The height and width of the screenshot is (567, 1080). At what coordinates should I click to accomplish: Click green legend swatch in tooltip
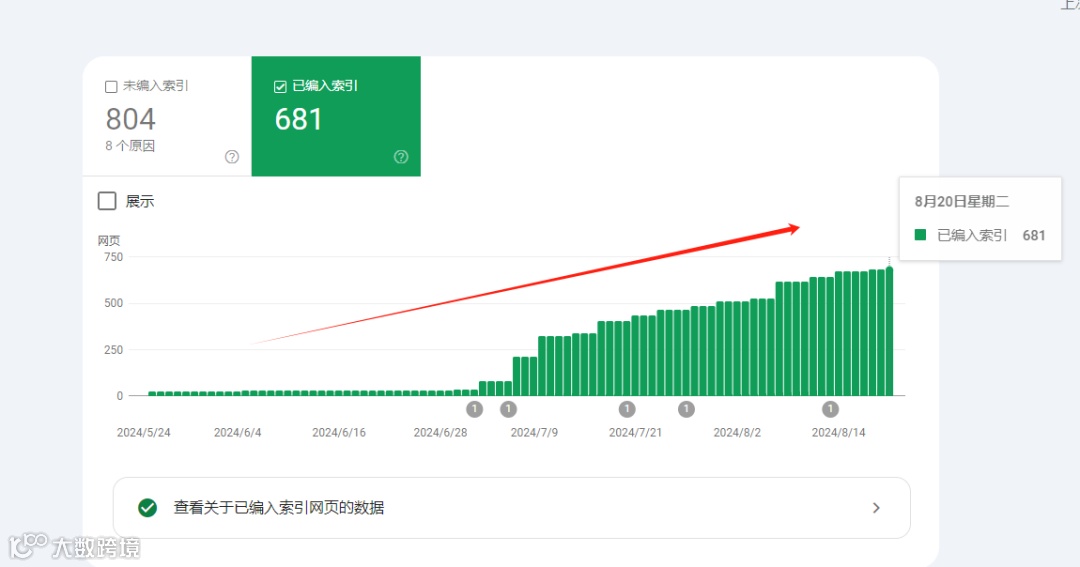[920, 235]
